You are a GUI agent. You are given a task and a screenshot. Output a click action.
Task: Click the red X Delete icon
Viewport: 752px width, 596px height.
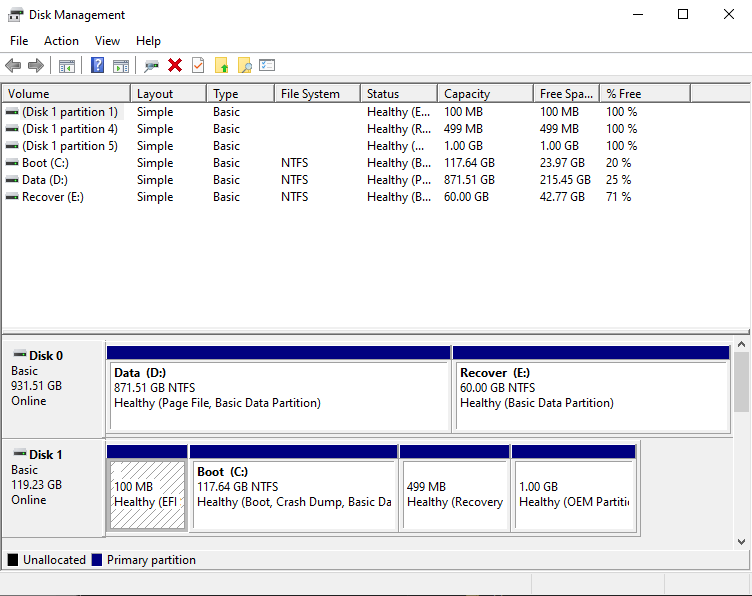(x=175, y=65)
